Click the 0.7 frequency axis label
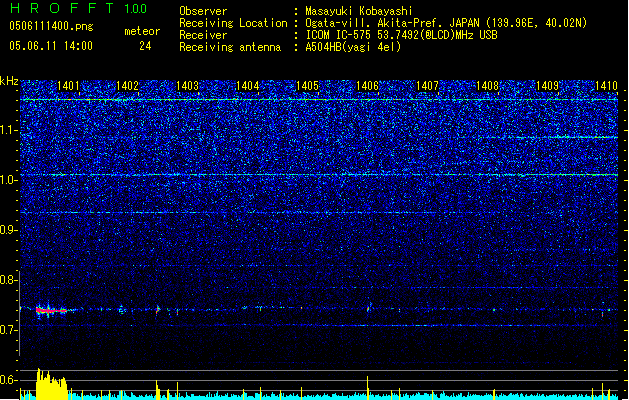 (x=8, y=330)
